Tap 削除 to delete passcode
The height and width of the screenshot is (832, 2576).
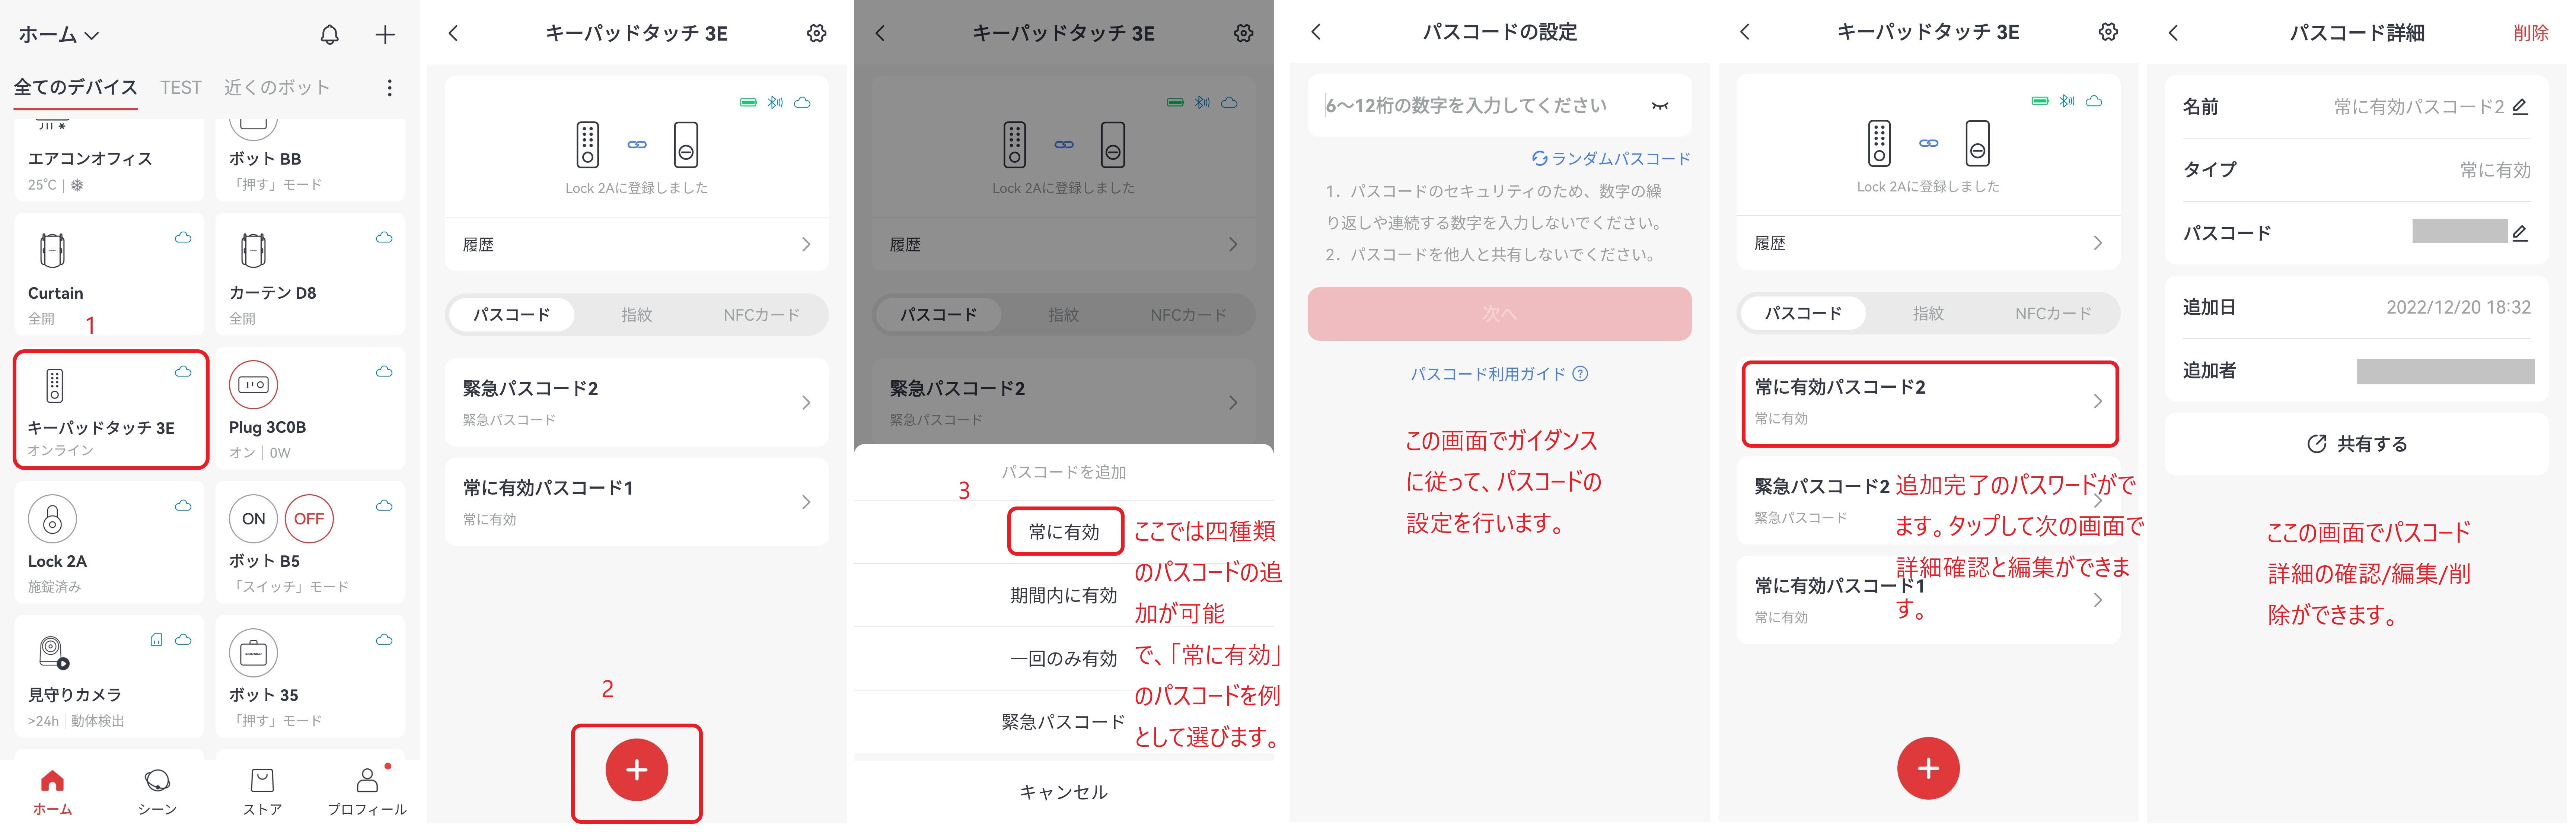tap(2531, 33)
